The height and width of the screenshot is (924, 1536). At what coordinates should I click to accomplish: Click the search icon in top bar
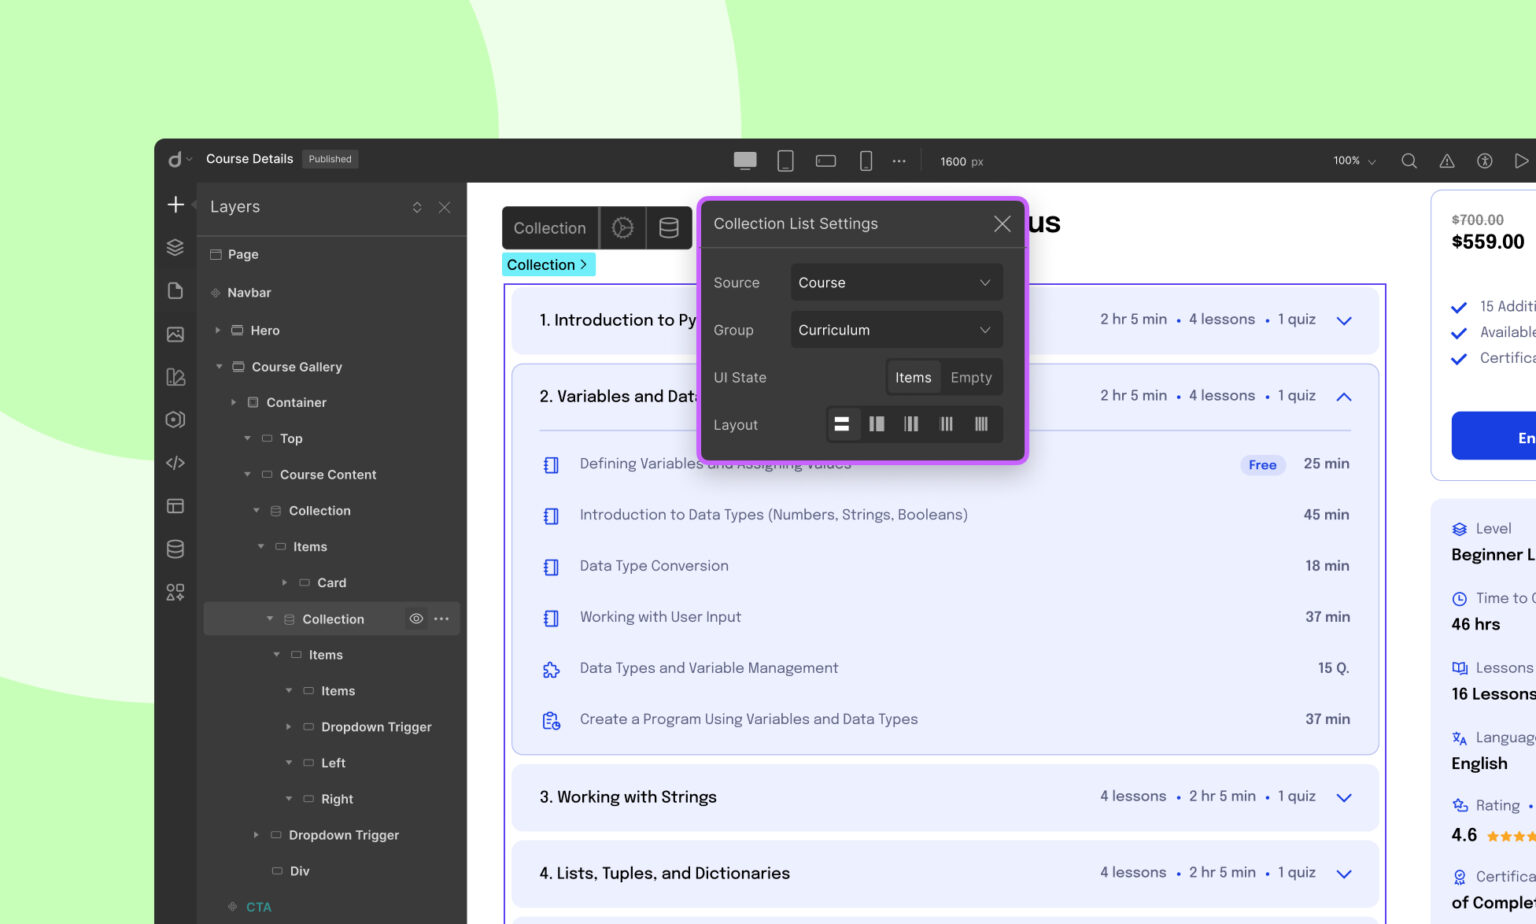1409,161
